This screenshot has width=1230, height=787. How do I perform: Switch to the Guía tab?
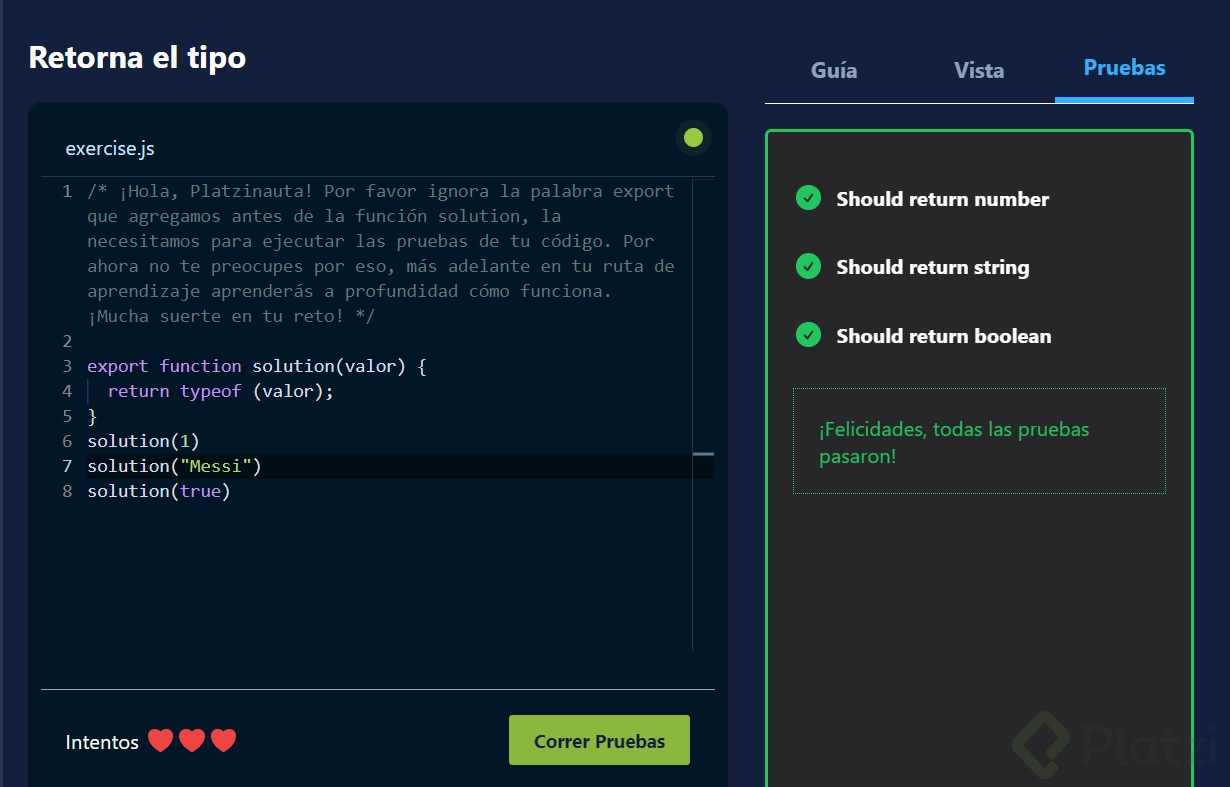click(834, 70)
